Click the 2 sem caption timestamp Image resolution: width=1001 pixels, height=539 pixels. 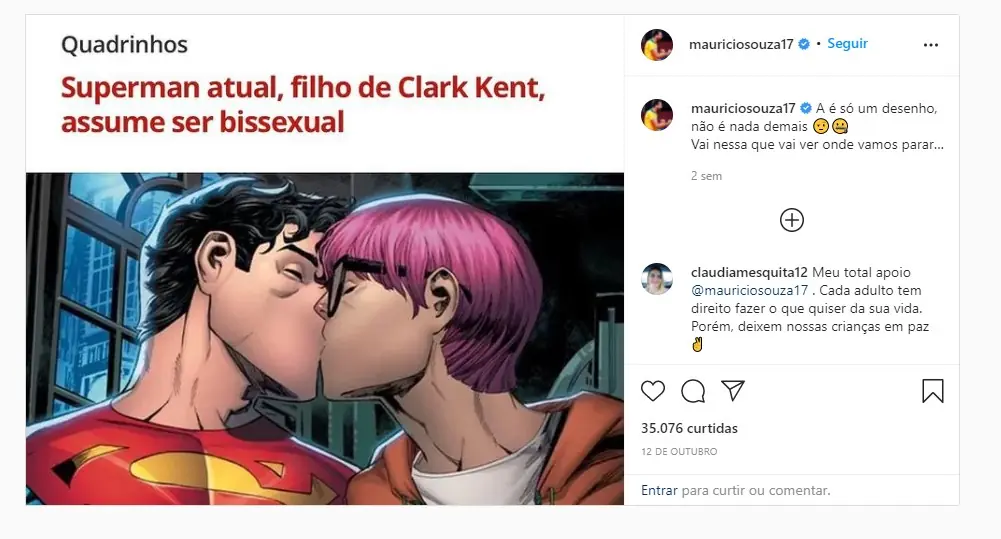706,176
